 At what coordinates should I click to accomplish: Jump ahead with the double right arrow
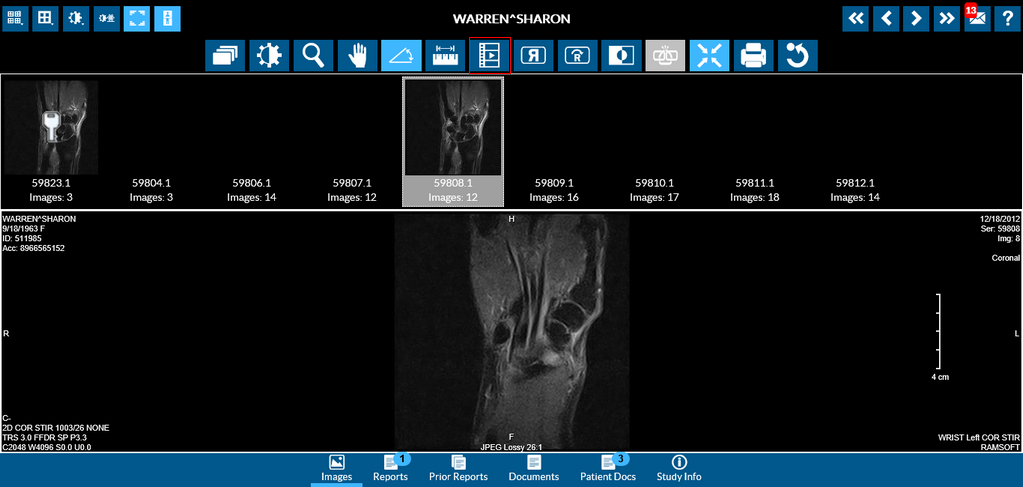(x=945, y=19)
